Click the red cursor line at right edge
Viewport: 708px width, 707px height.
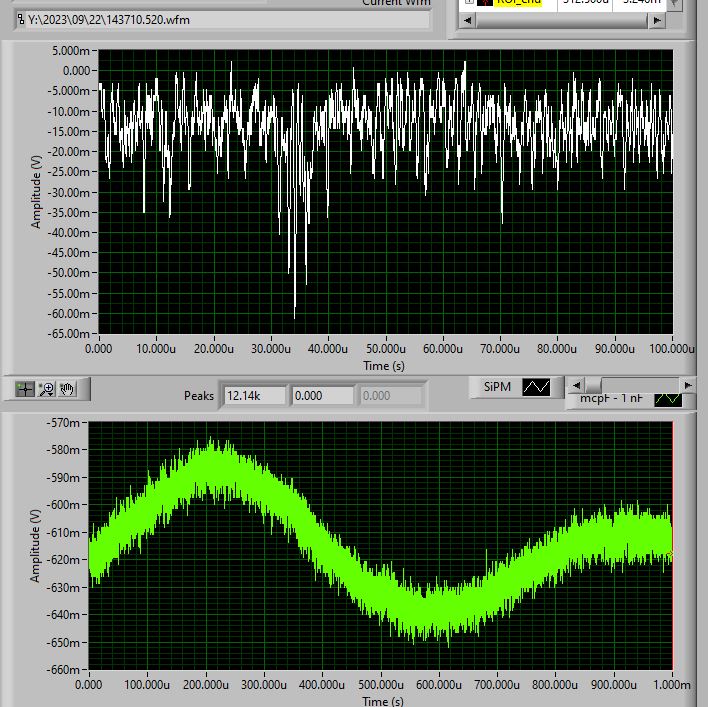pos(672,545)
